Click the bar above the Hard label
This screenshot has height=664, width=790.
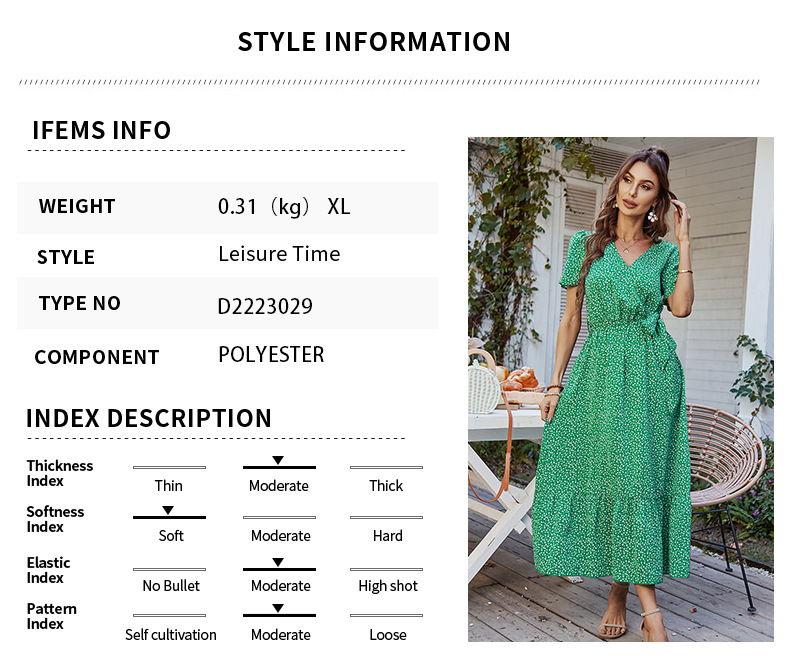(386, 517)
